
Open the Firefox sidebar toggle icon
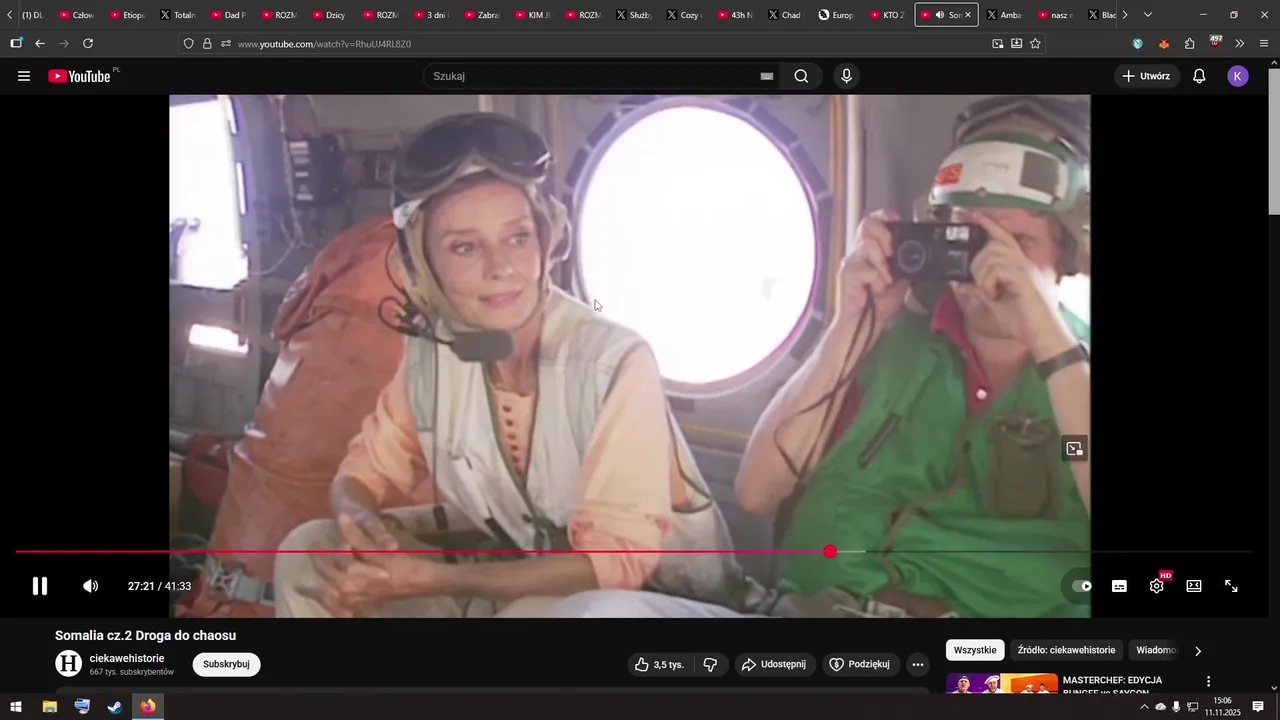click(15, 43)
